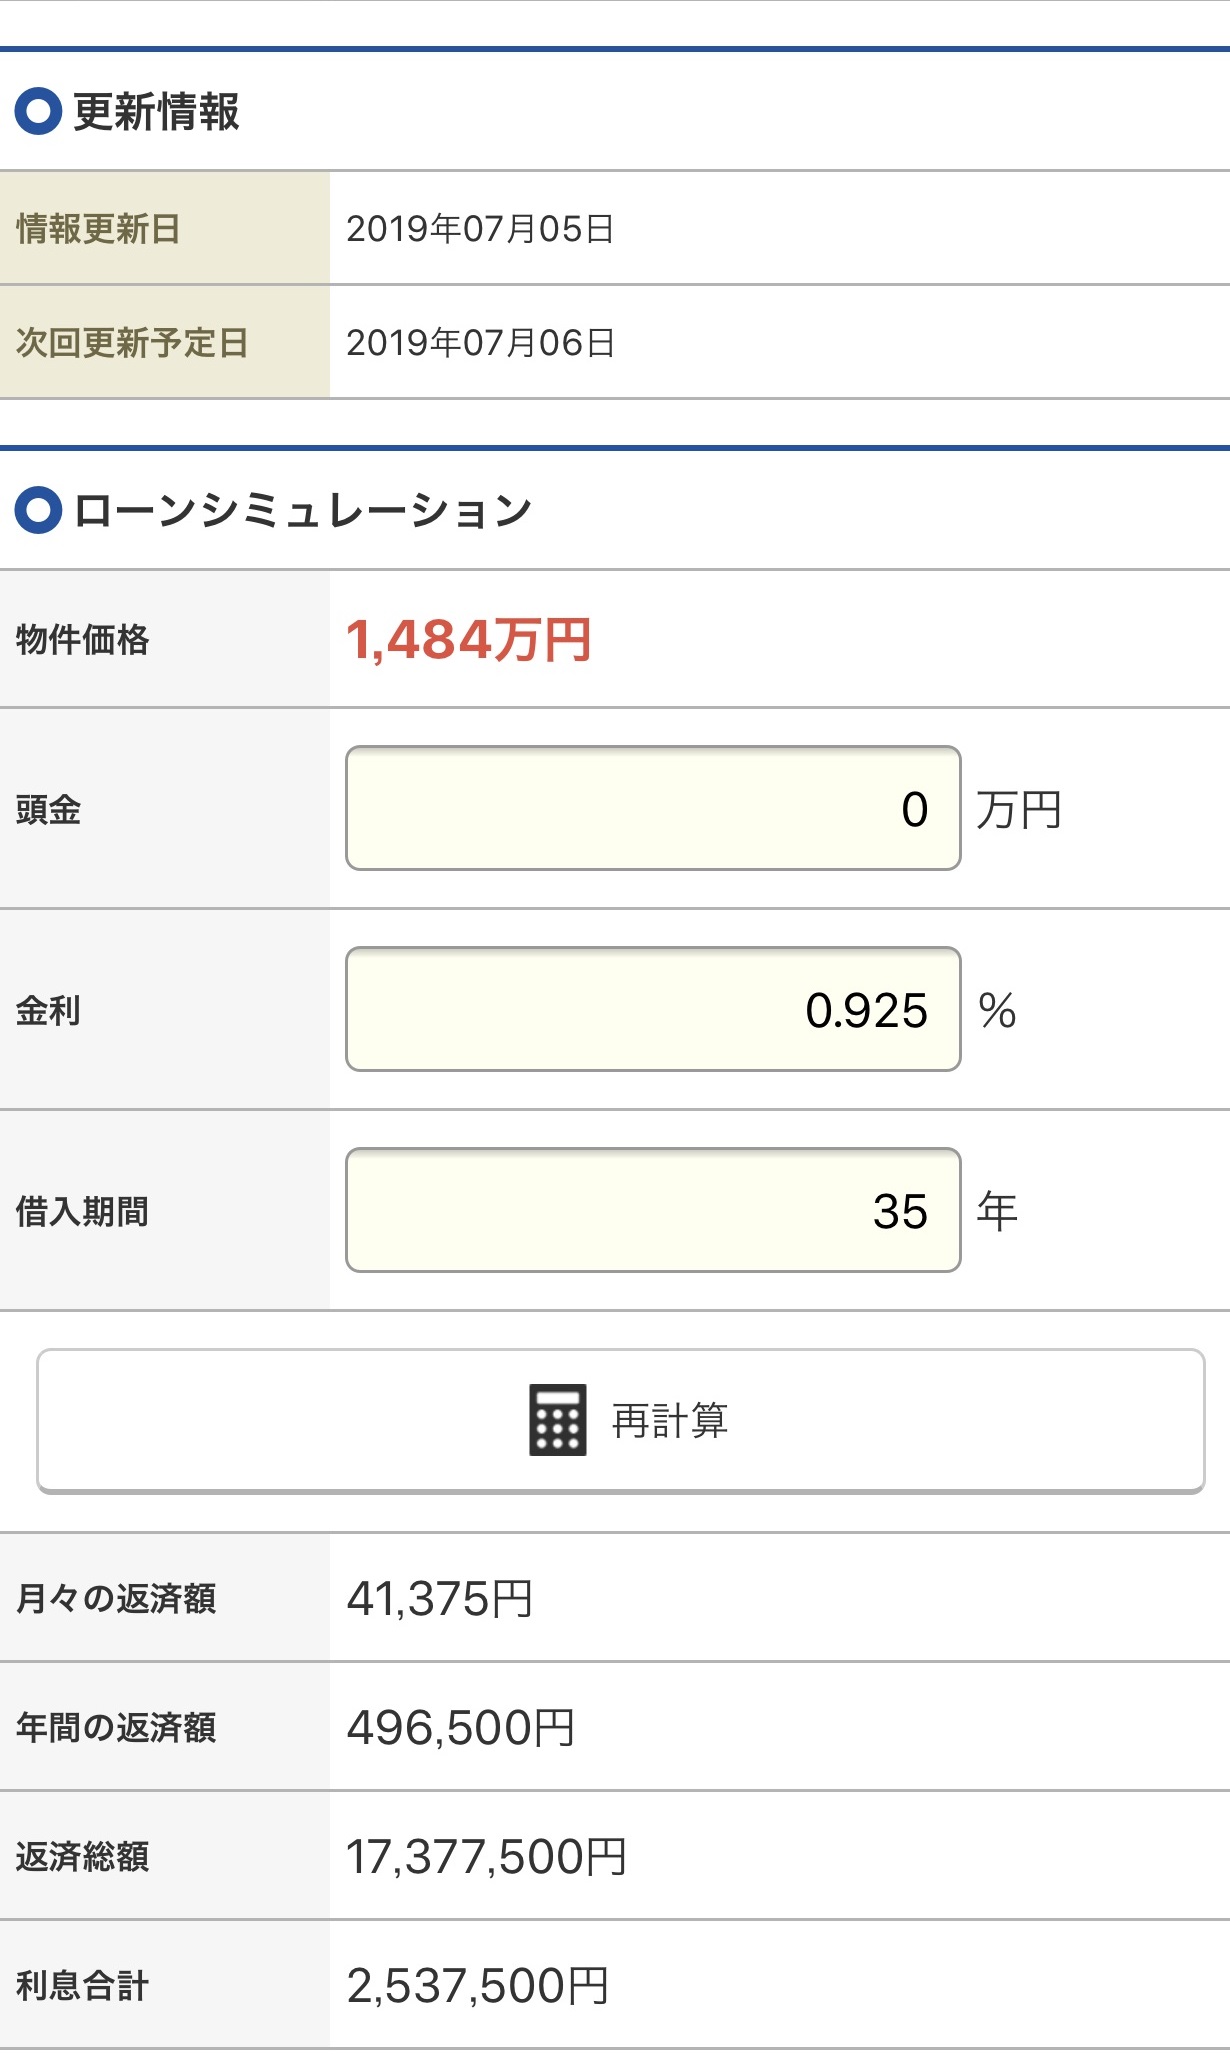
Task: Click the monthly repayment value 41,375円
Action: pyautogui.click(x=440, y=1598)
